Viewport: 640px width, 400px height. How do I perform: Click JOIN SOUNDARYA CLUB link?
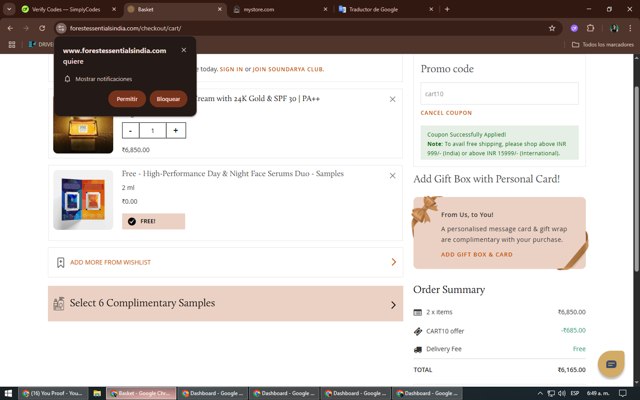tap(288, 69)
